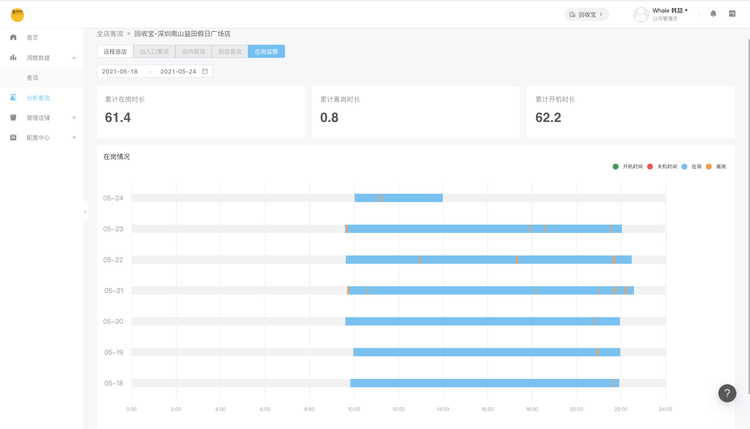Image resolution: width=750 pixels, height=429 pixels.
Task: Click the yellow logo in top-left corner
Action: tap(17, 15)
